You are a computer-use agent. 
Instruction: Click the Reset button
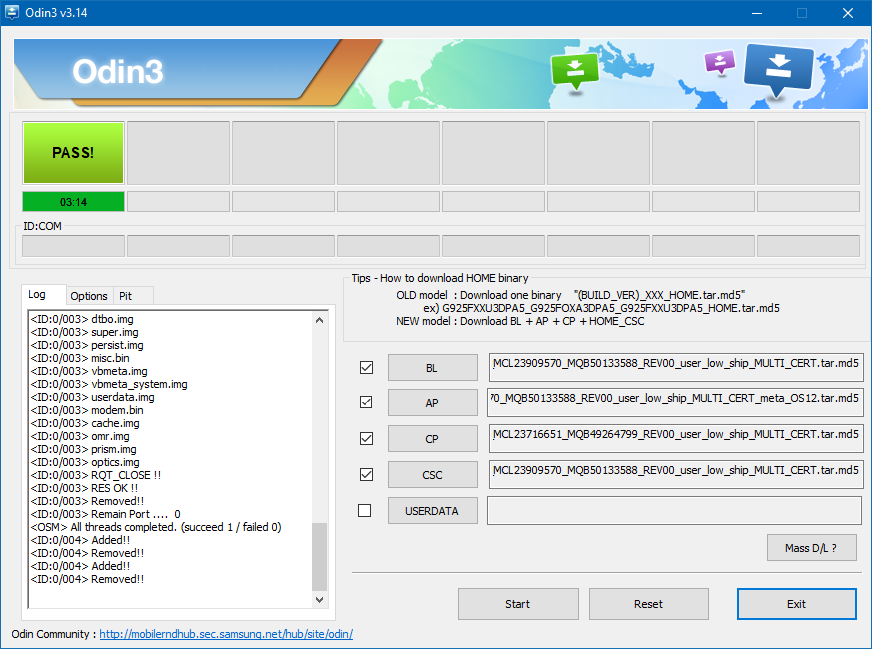click(x=648, y=604)
